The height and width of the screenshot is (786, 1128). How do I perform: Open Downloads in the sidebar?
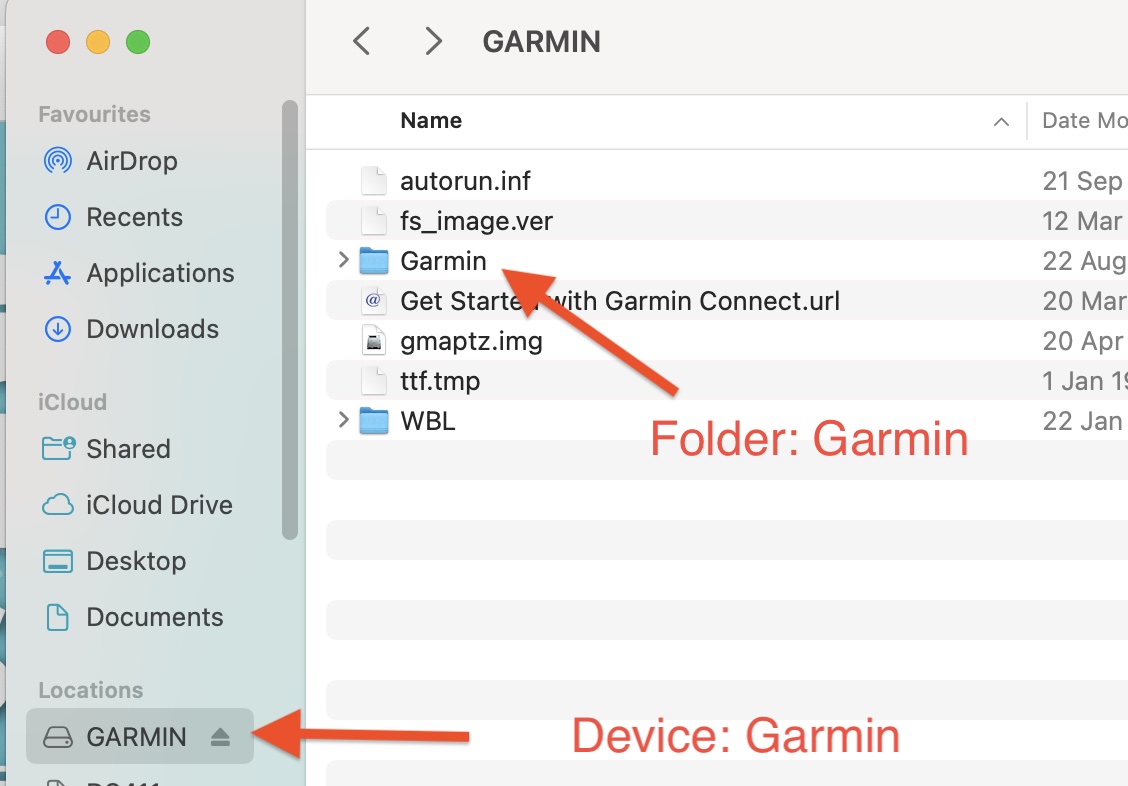[131, 329]
